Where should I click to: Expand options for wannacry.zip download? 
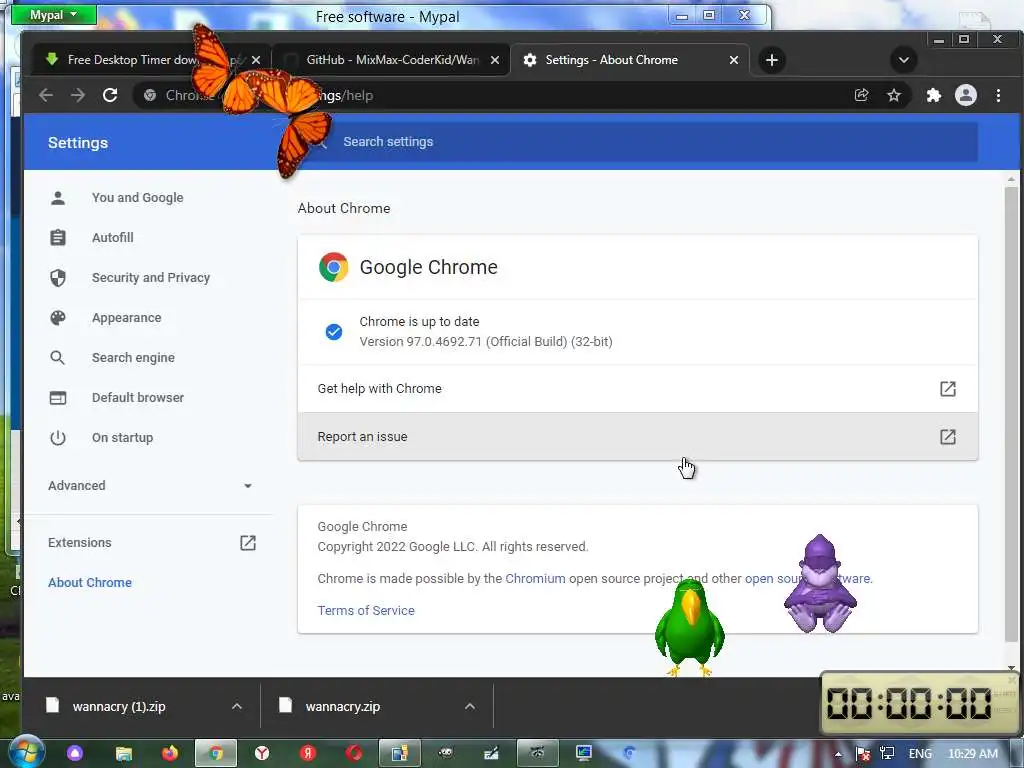click(x=470, y=707)
